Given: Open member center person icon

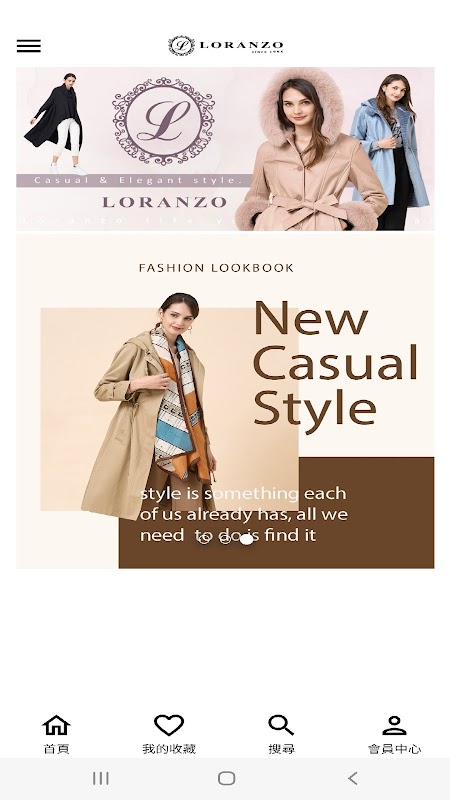Looking at the screenshot, I should coord(394,724).
